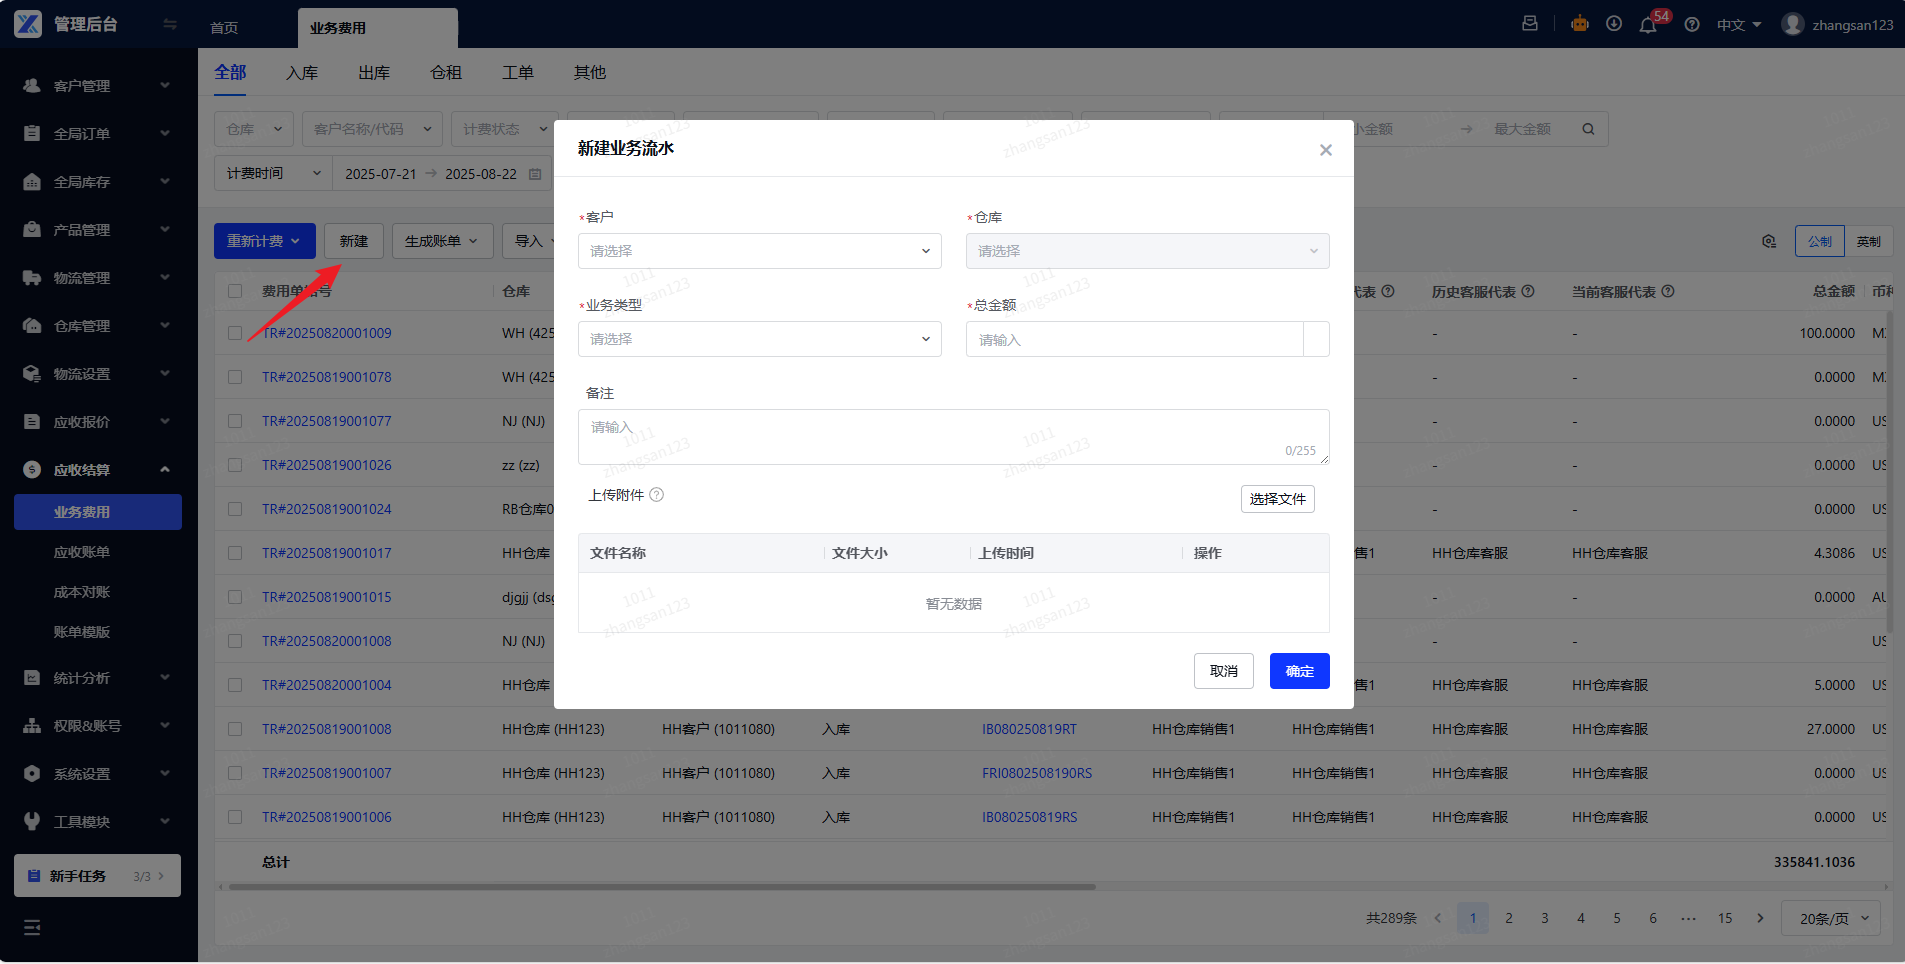
Task: Open the robot assistant icon
Action: (x=1580, y=24)
